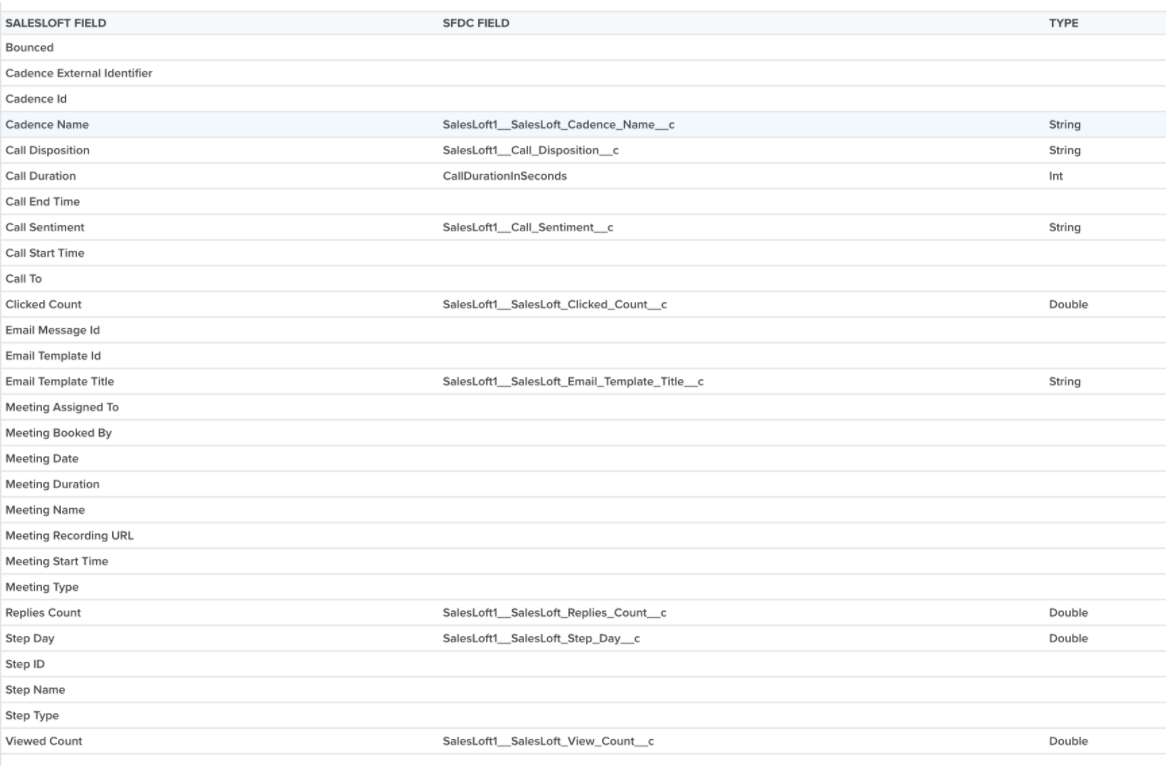
Task: Select the Step Name field
Action: point(35,690)
